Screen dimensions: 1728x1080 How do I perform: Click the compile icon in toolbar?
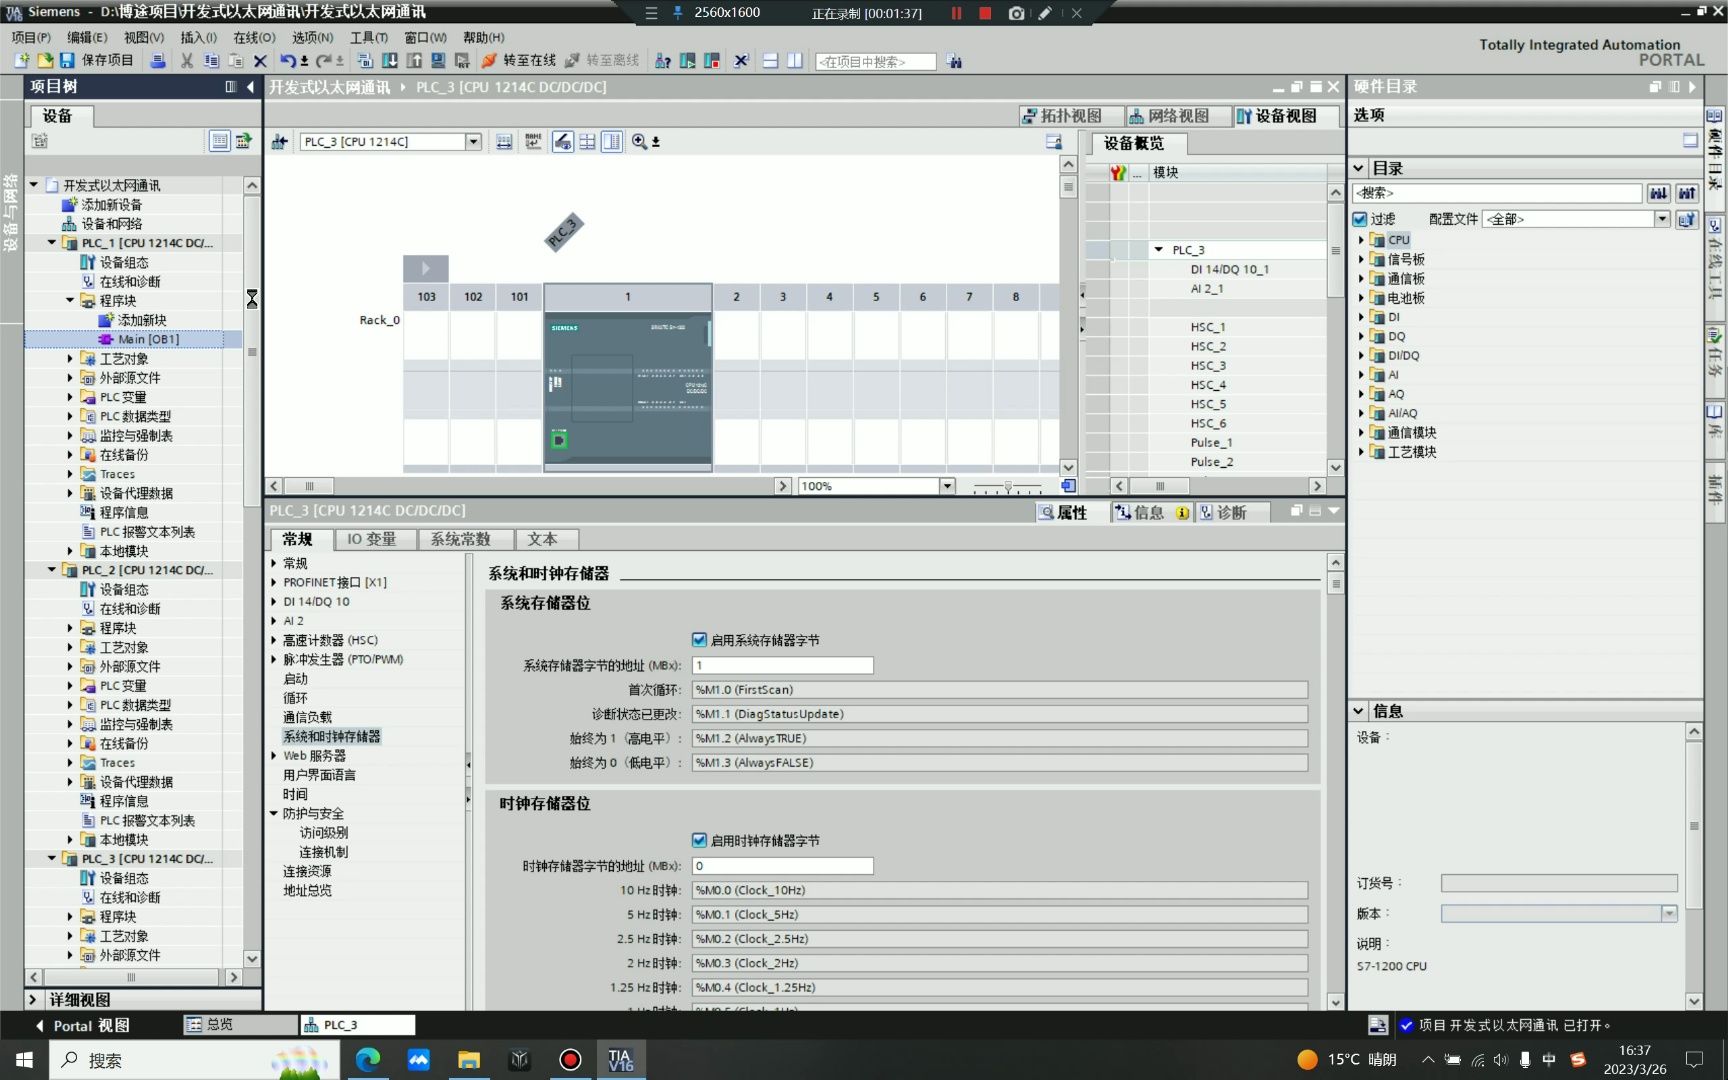(364, 61)
